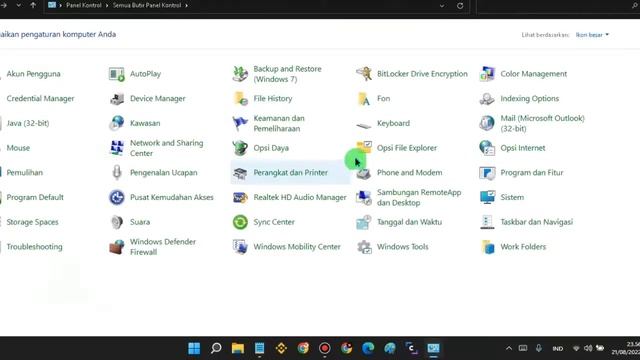Open File History icon
Screen dimensions: 640x360
tap(240, 99)
